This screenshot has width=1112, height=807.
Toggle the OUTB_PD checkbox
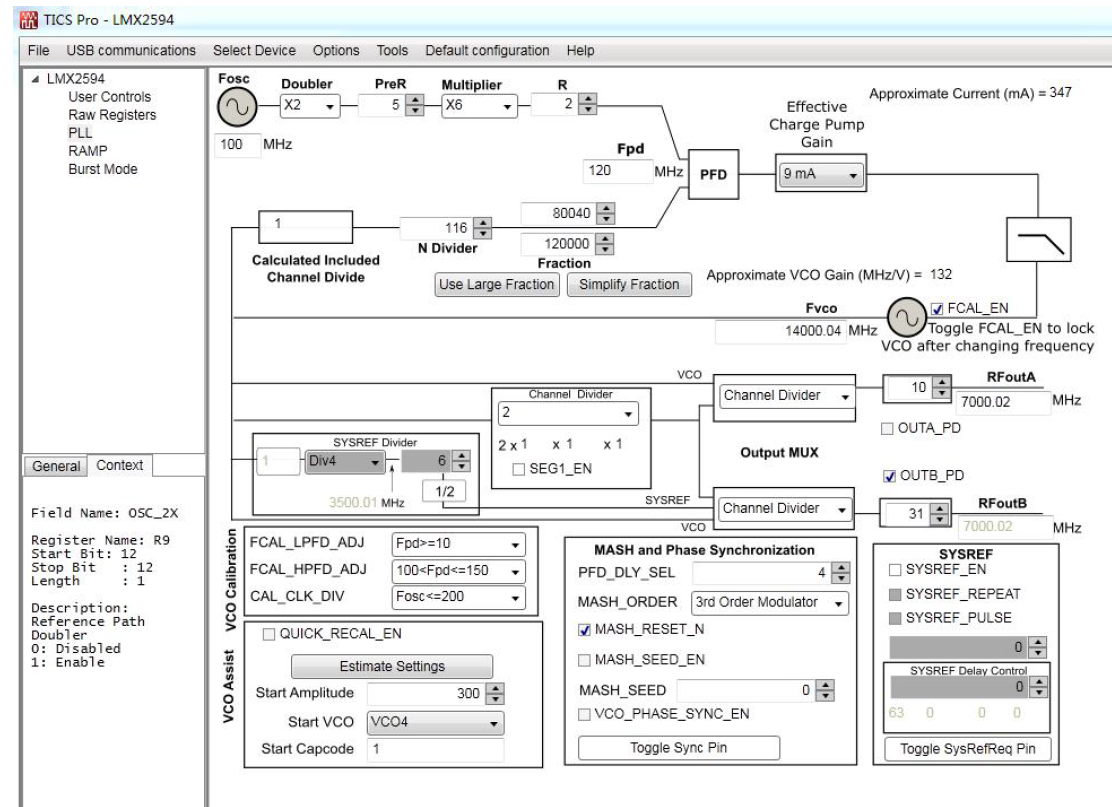tap(889, 476)
